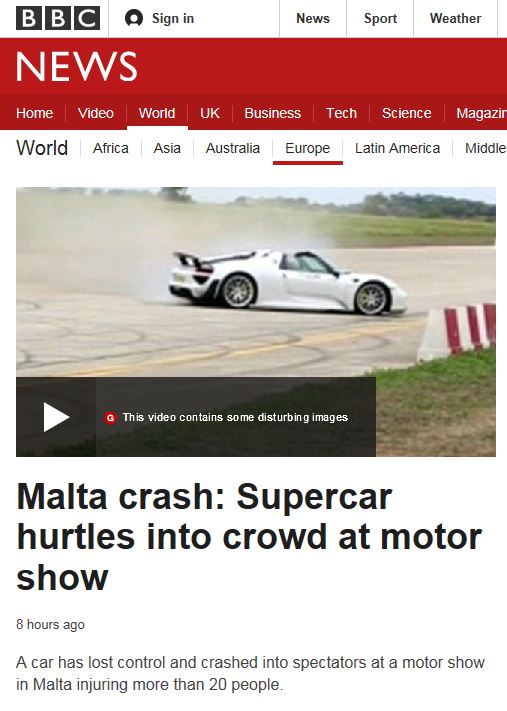Go to the top-bar News section
Screen dimensions: 507x711
[x=313, y=19]
